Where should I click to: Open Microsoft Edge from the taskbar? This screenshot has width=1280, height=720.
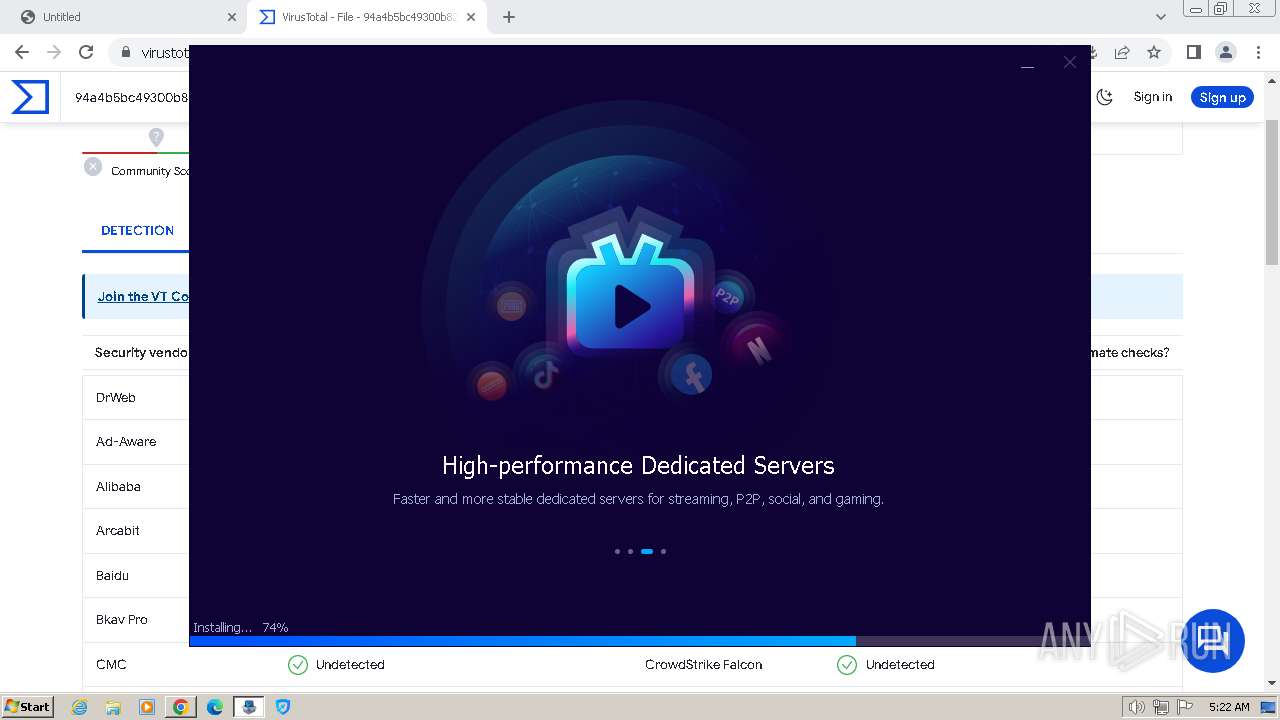[x=214, y=707]
